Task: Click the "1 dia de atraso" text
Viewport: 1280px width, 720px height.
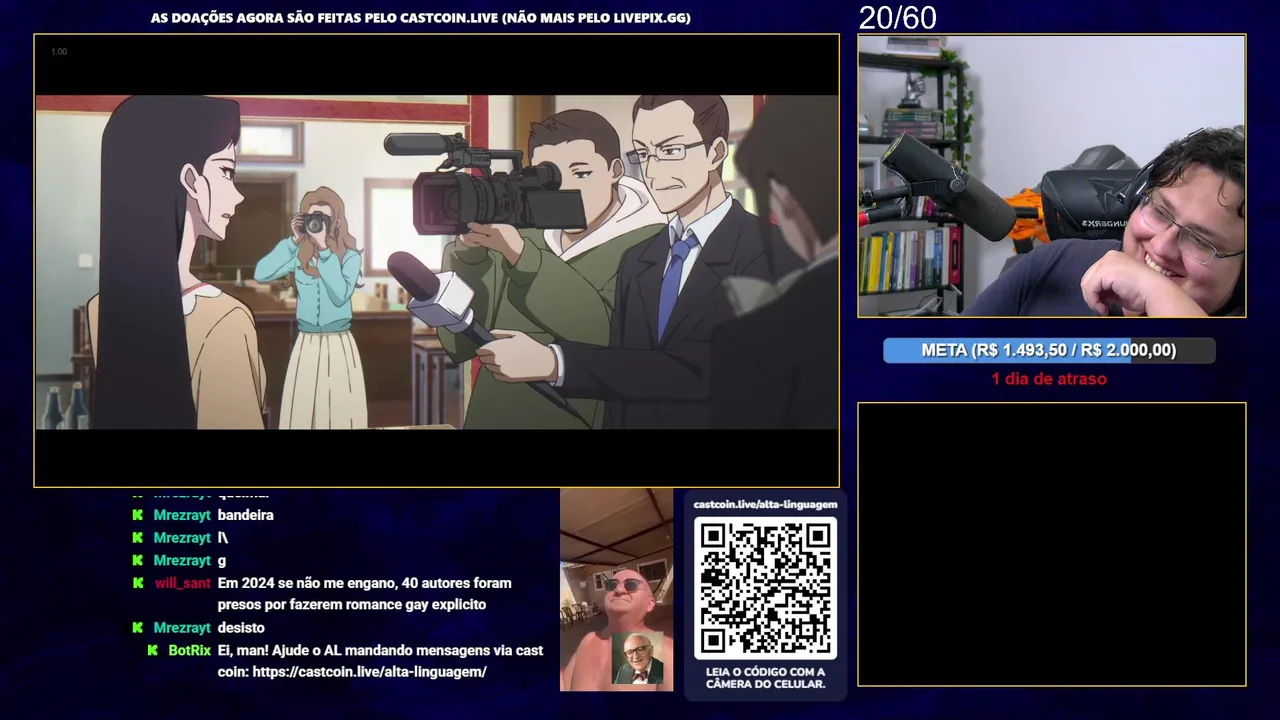Action: [x=1049, y=379]
